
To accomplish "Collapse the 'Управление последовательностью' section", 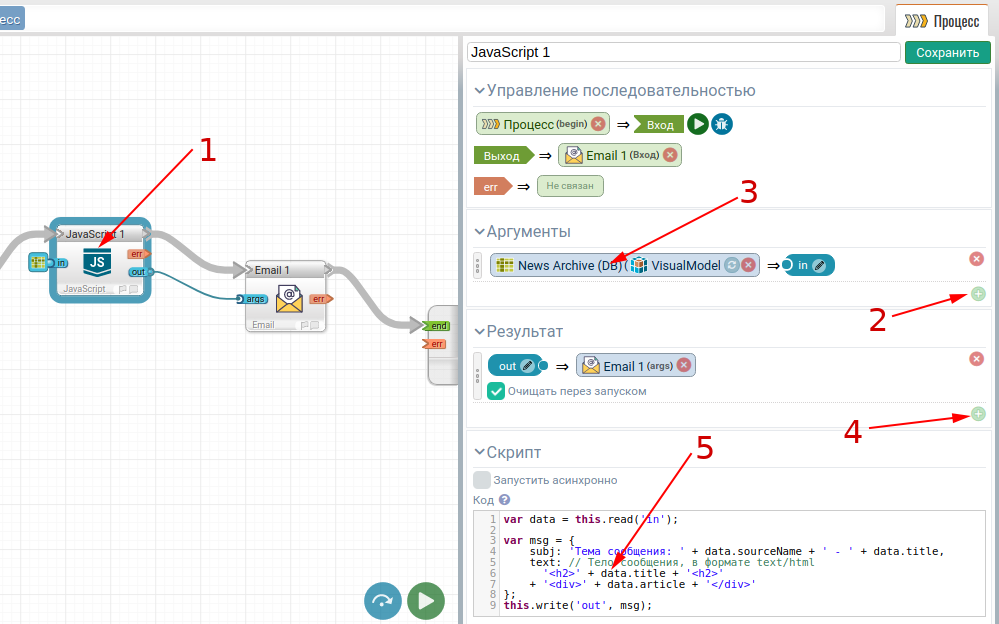I will coord(480,91).
